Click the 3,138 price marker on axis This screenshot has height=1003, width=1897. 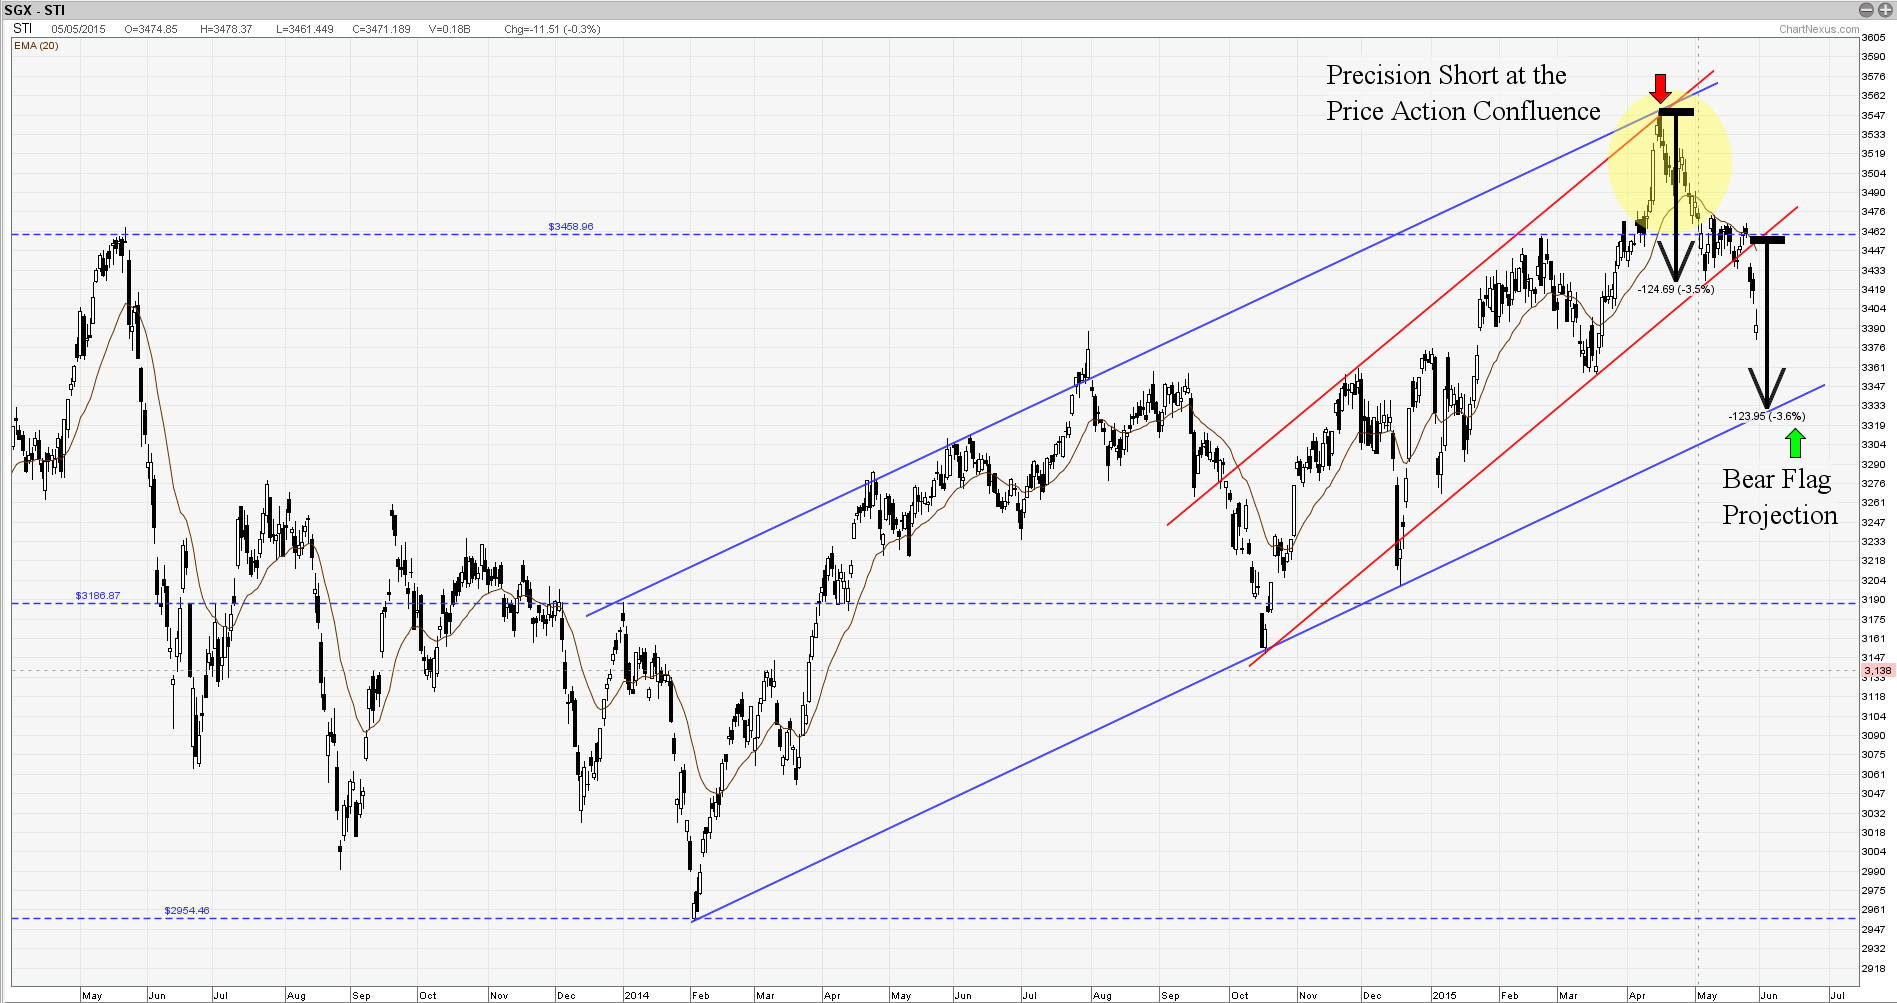[1877, 671]
